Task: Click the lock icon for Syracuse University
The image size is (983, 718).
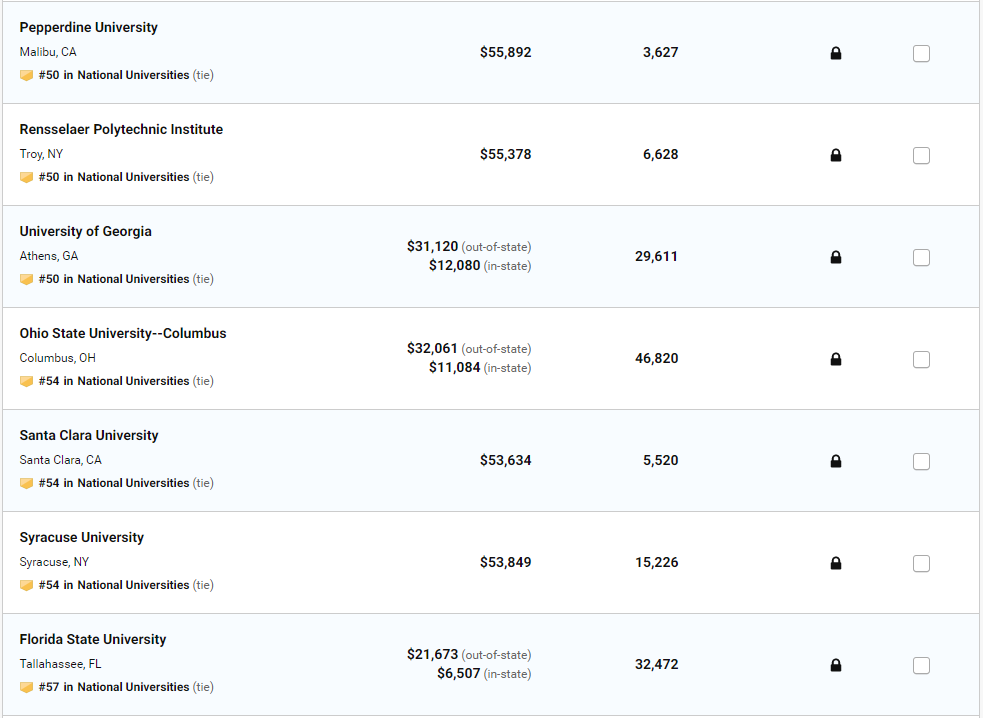Action: pos(836,563)
